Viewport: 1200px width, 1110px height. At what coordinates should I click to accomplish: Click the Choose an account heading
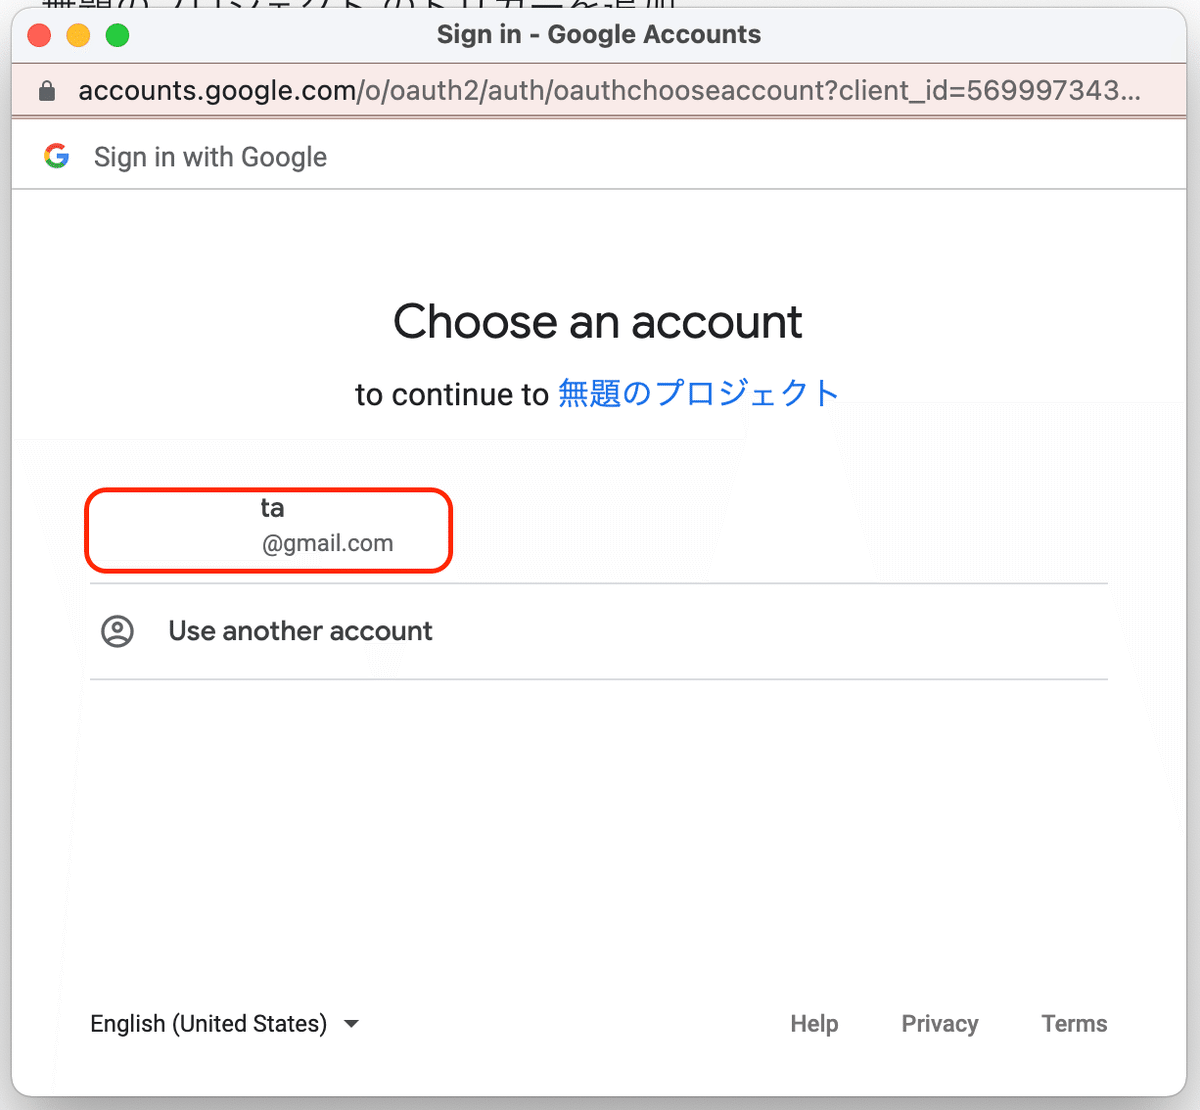click(x=598, y=322)
